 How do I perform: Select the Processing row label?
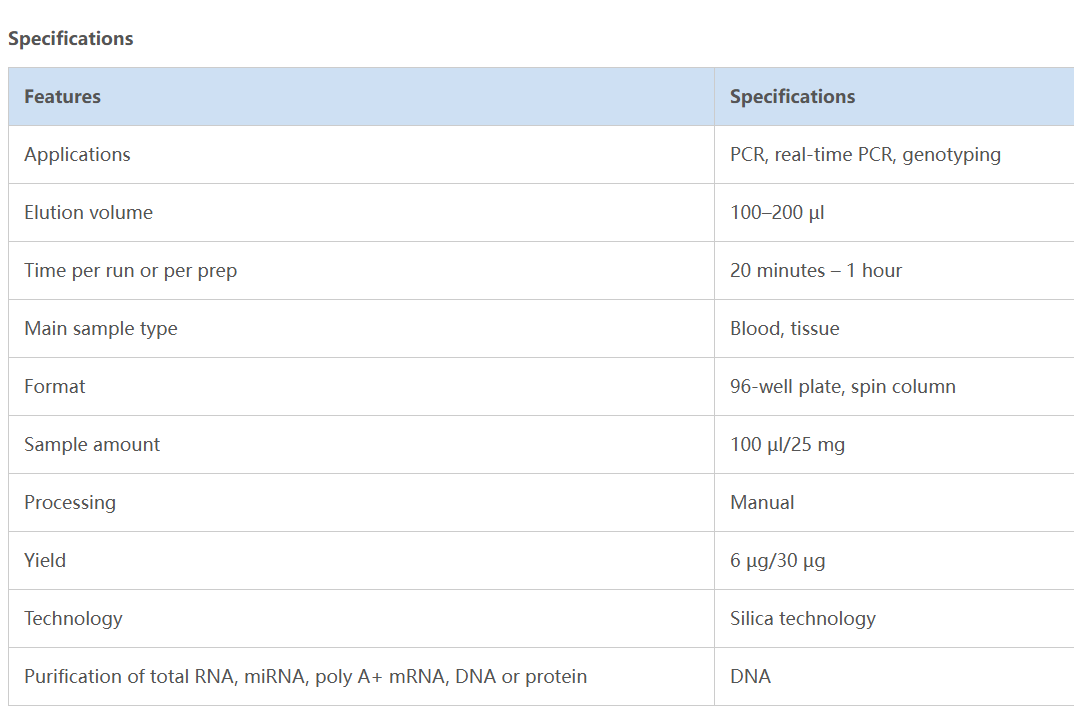(70, 503)
